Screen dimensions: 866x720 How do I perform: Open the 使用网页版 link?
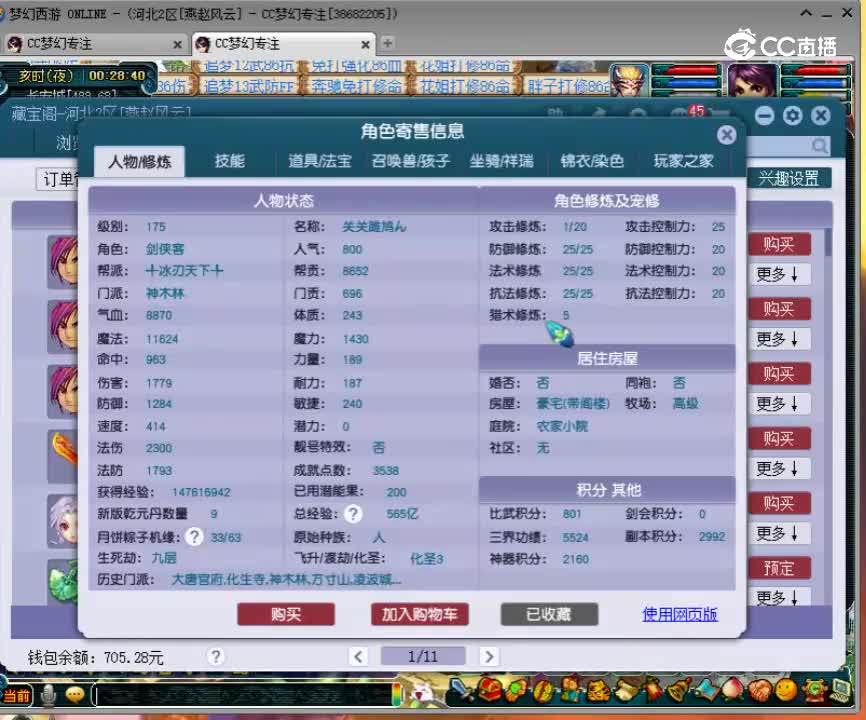[680, 614]
